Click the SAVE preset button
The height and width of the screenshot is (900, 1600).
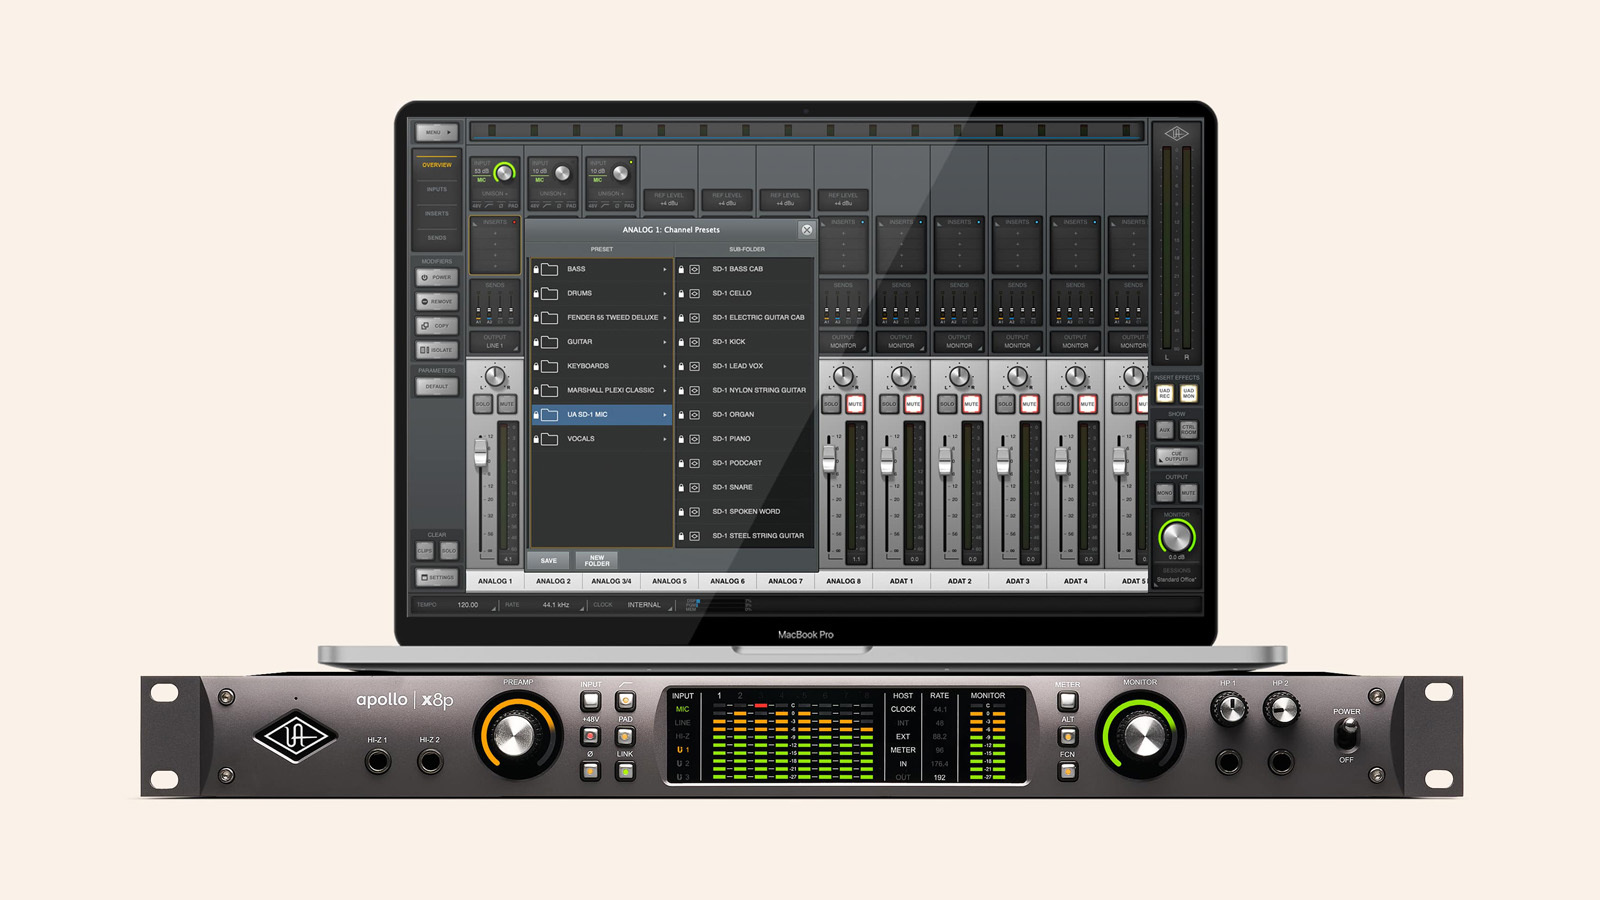549,561
